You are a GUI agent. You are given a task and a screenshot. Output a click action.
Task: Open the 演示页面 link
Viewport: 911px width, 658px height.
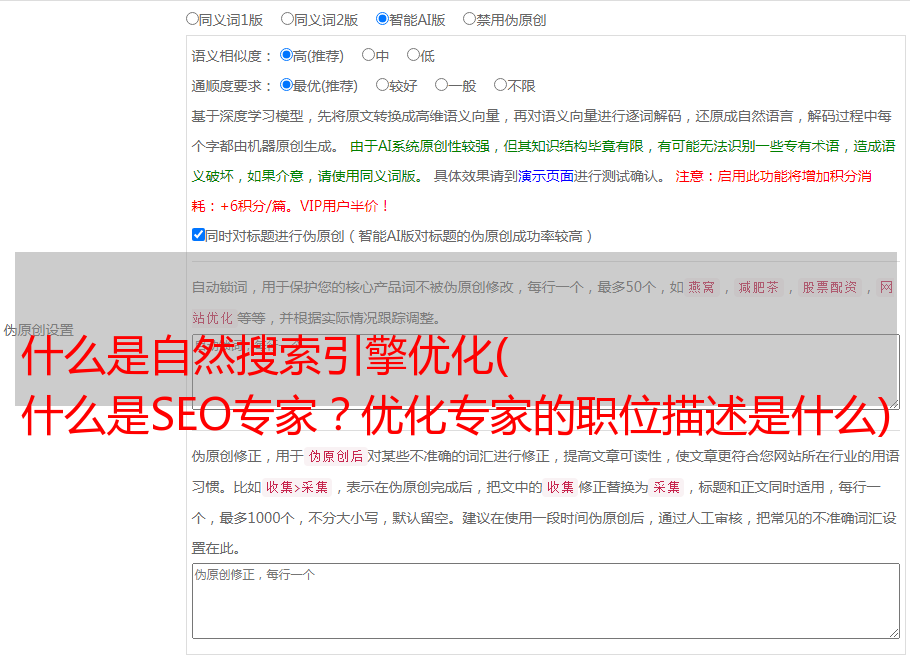[x=546, y=176]
